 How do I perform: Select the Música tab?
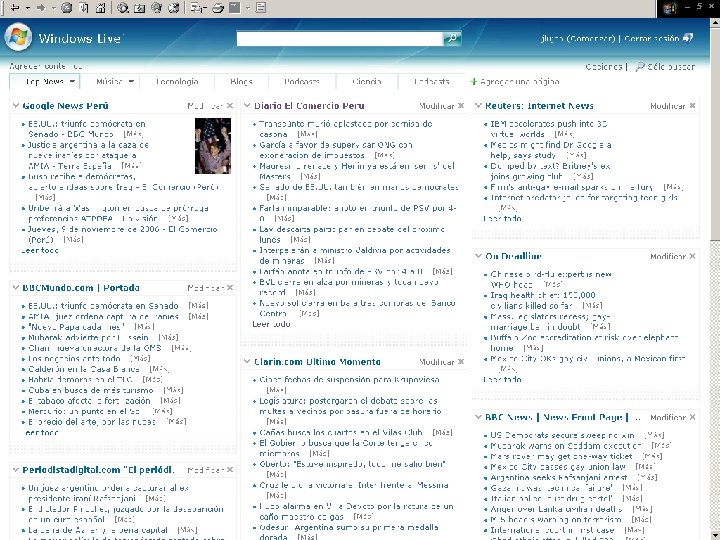pyautogui.click(x=109, y=82)
